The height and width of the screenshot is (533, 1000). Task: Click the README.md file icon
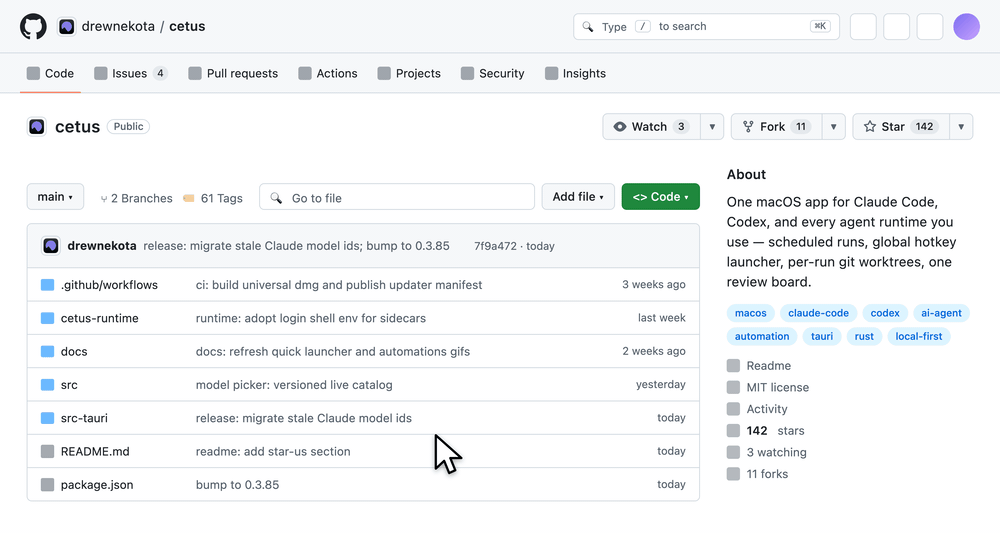click(47, 451)
